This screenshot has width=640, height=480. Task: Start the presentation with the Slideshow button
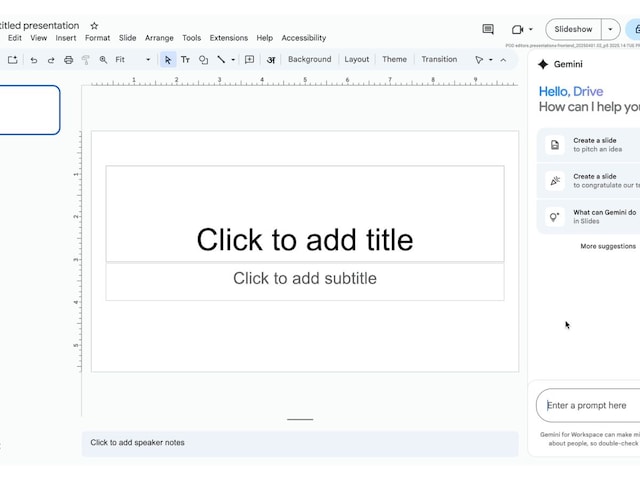coord(573,30)
